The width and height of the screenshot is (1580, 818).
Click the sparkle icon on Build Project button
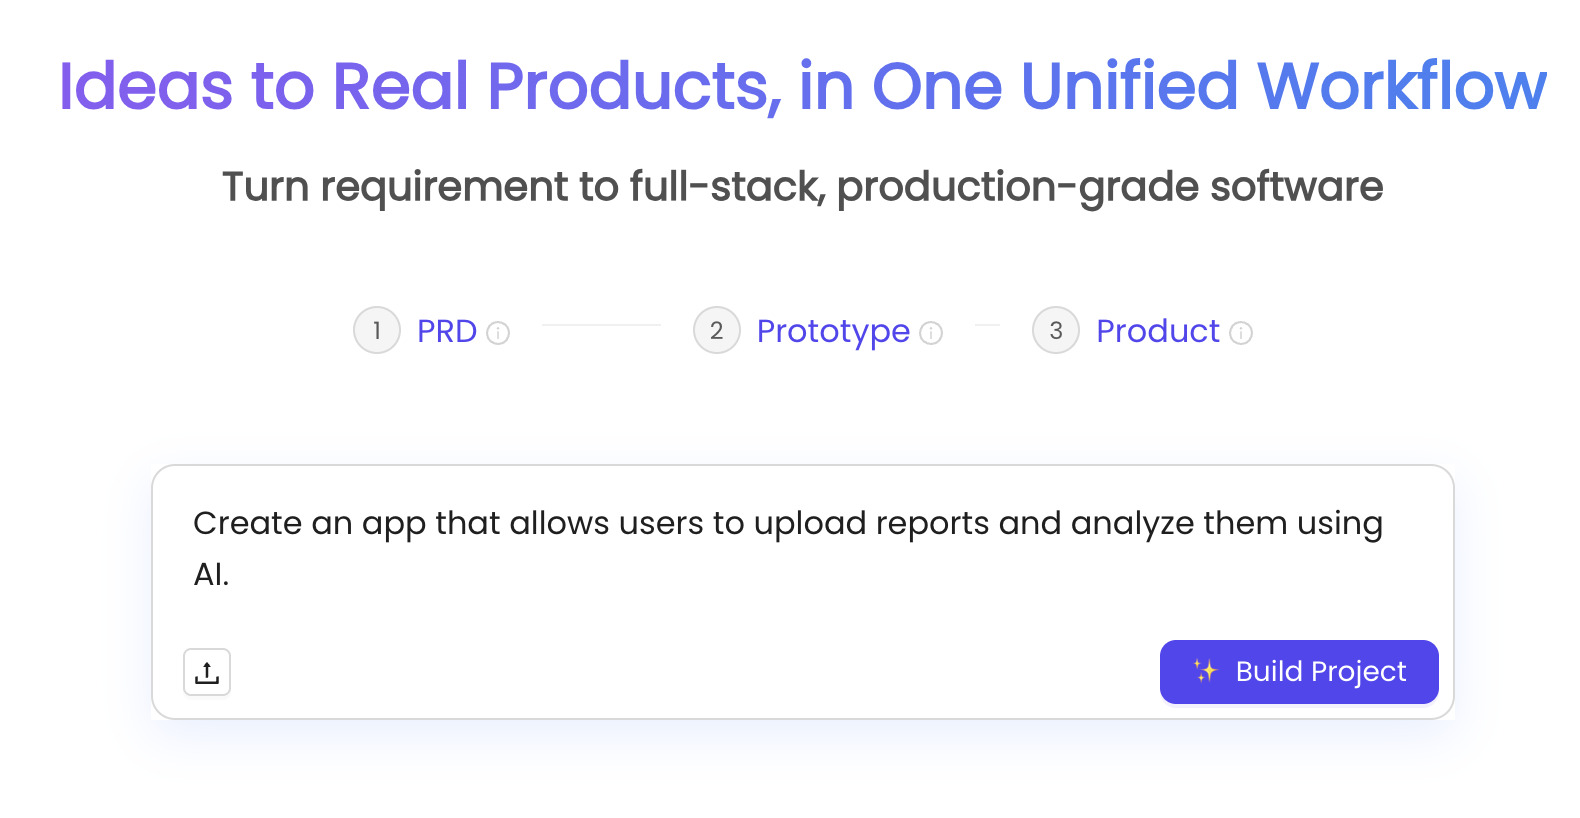coord(1204,671)
